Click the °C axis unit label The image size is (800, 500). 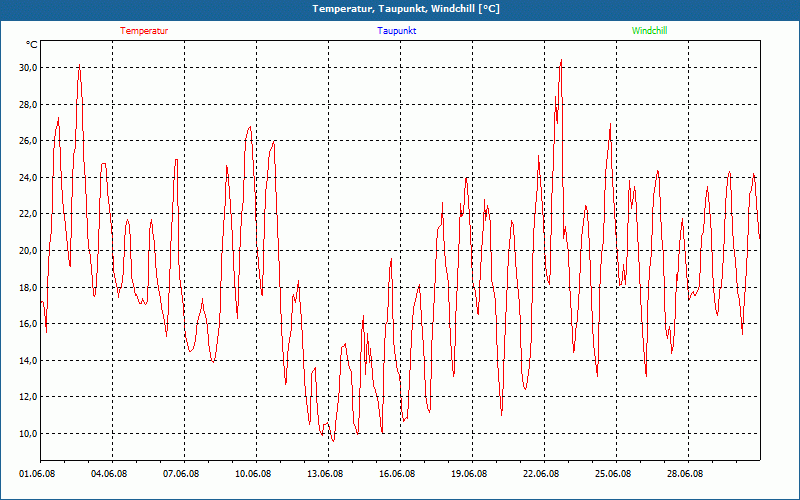[32, 45]
